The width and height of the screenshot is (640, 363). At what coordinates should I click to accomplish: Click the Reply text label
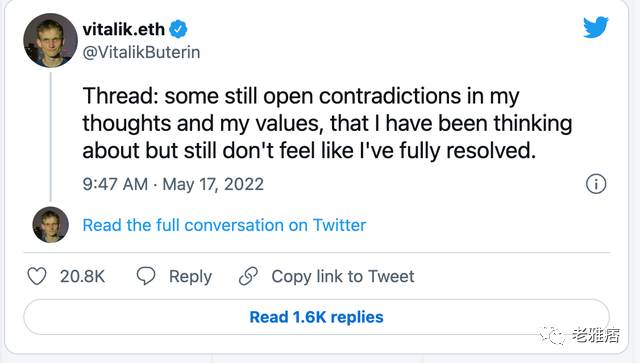point(191,276)
